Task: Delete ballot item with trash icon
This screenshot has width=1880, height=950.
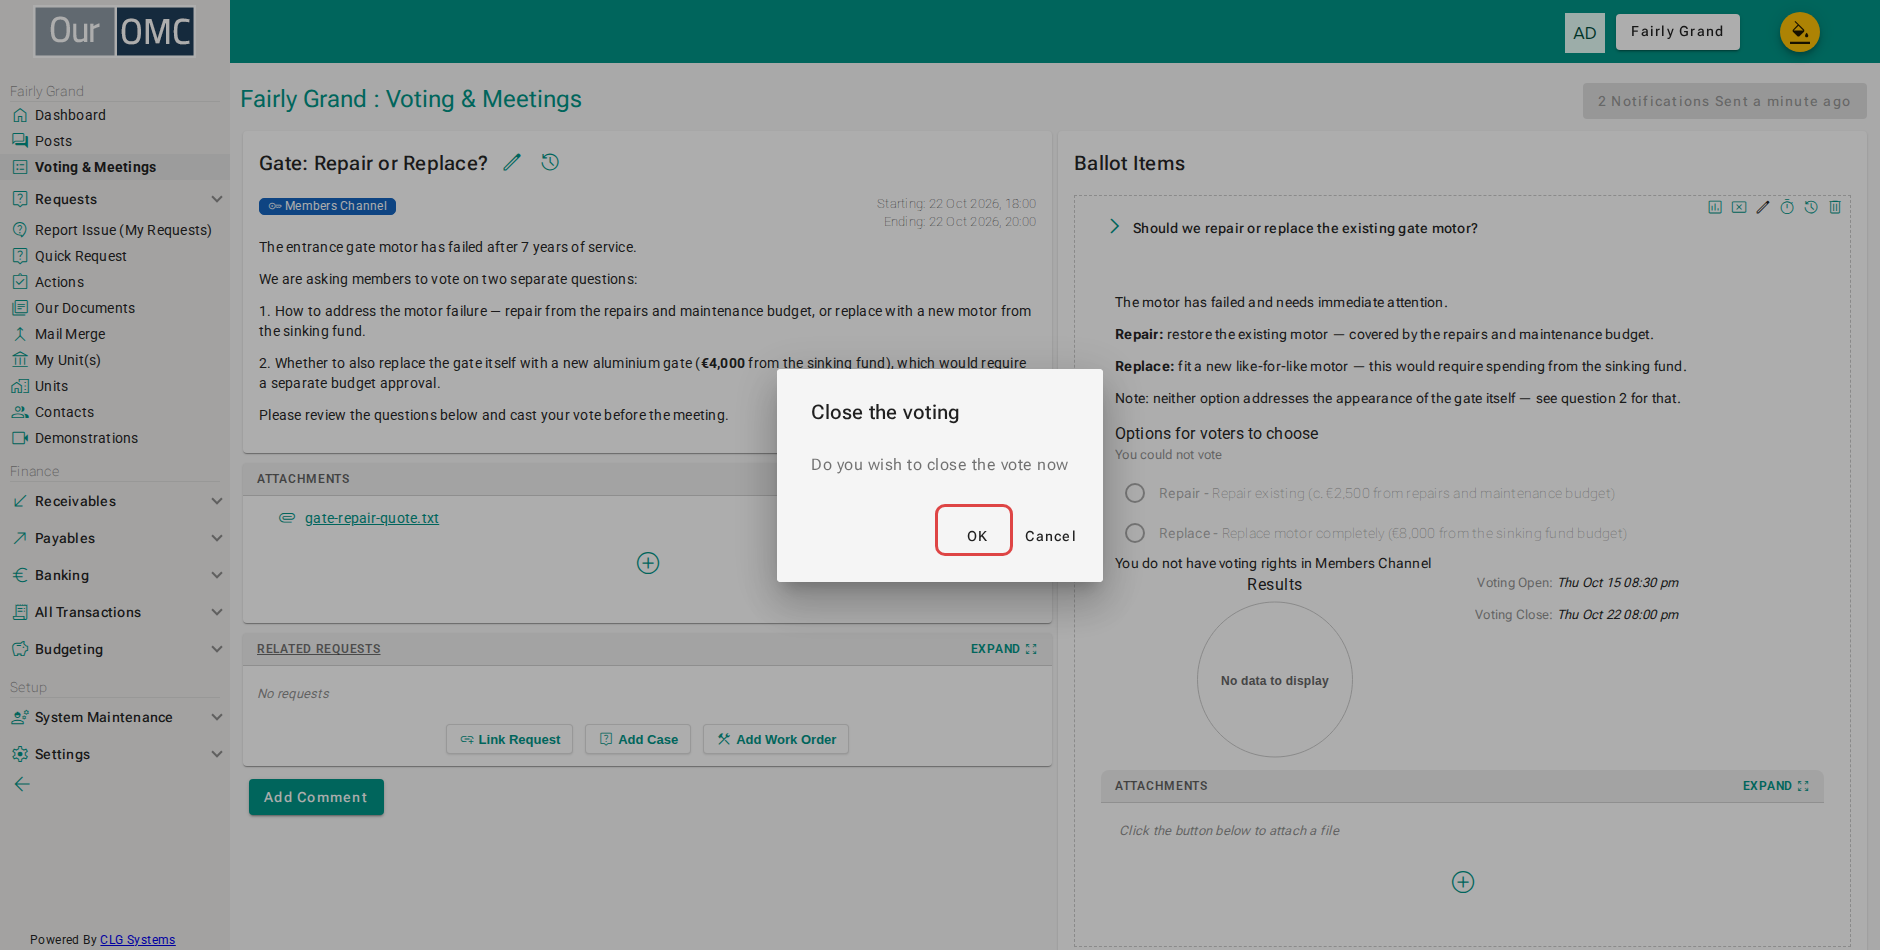Action: (x=1835, y=207)
